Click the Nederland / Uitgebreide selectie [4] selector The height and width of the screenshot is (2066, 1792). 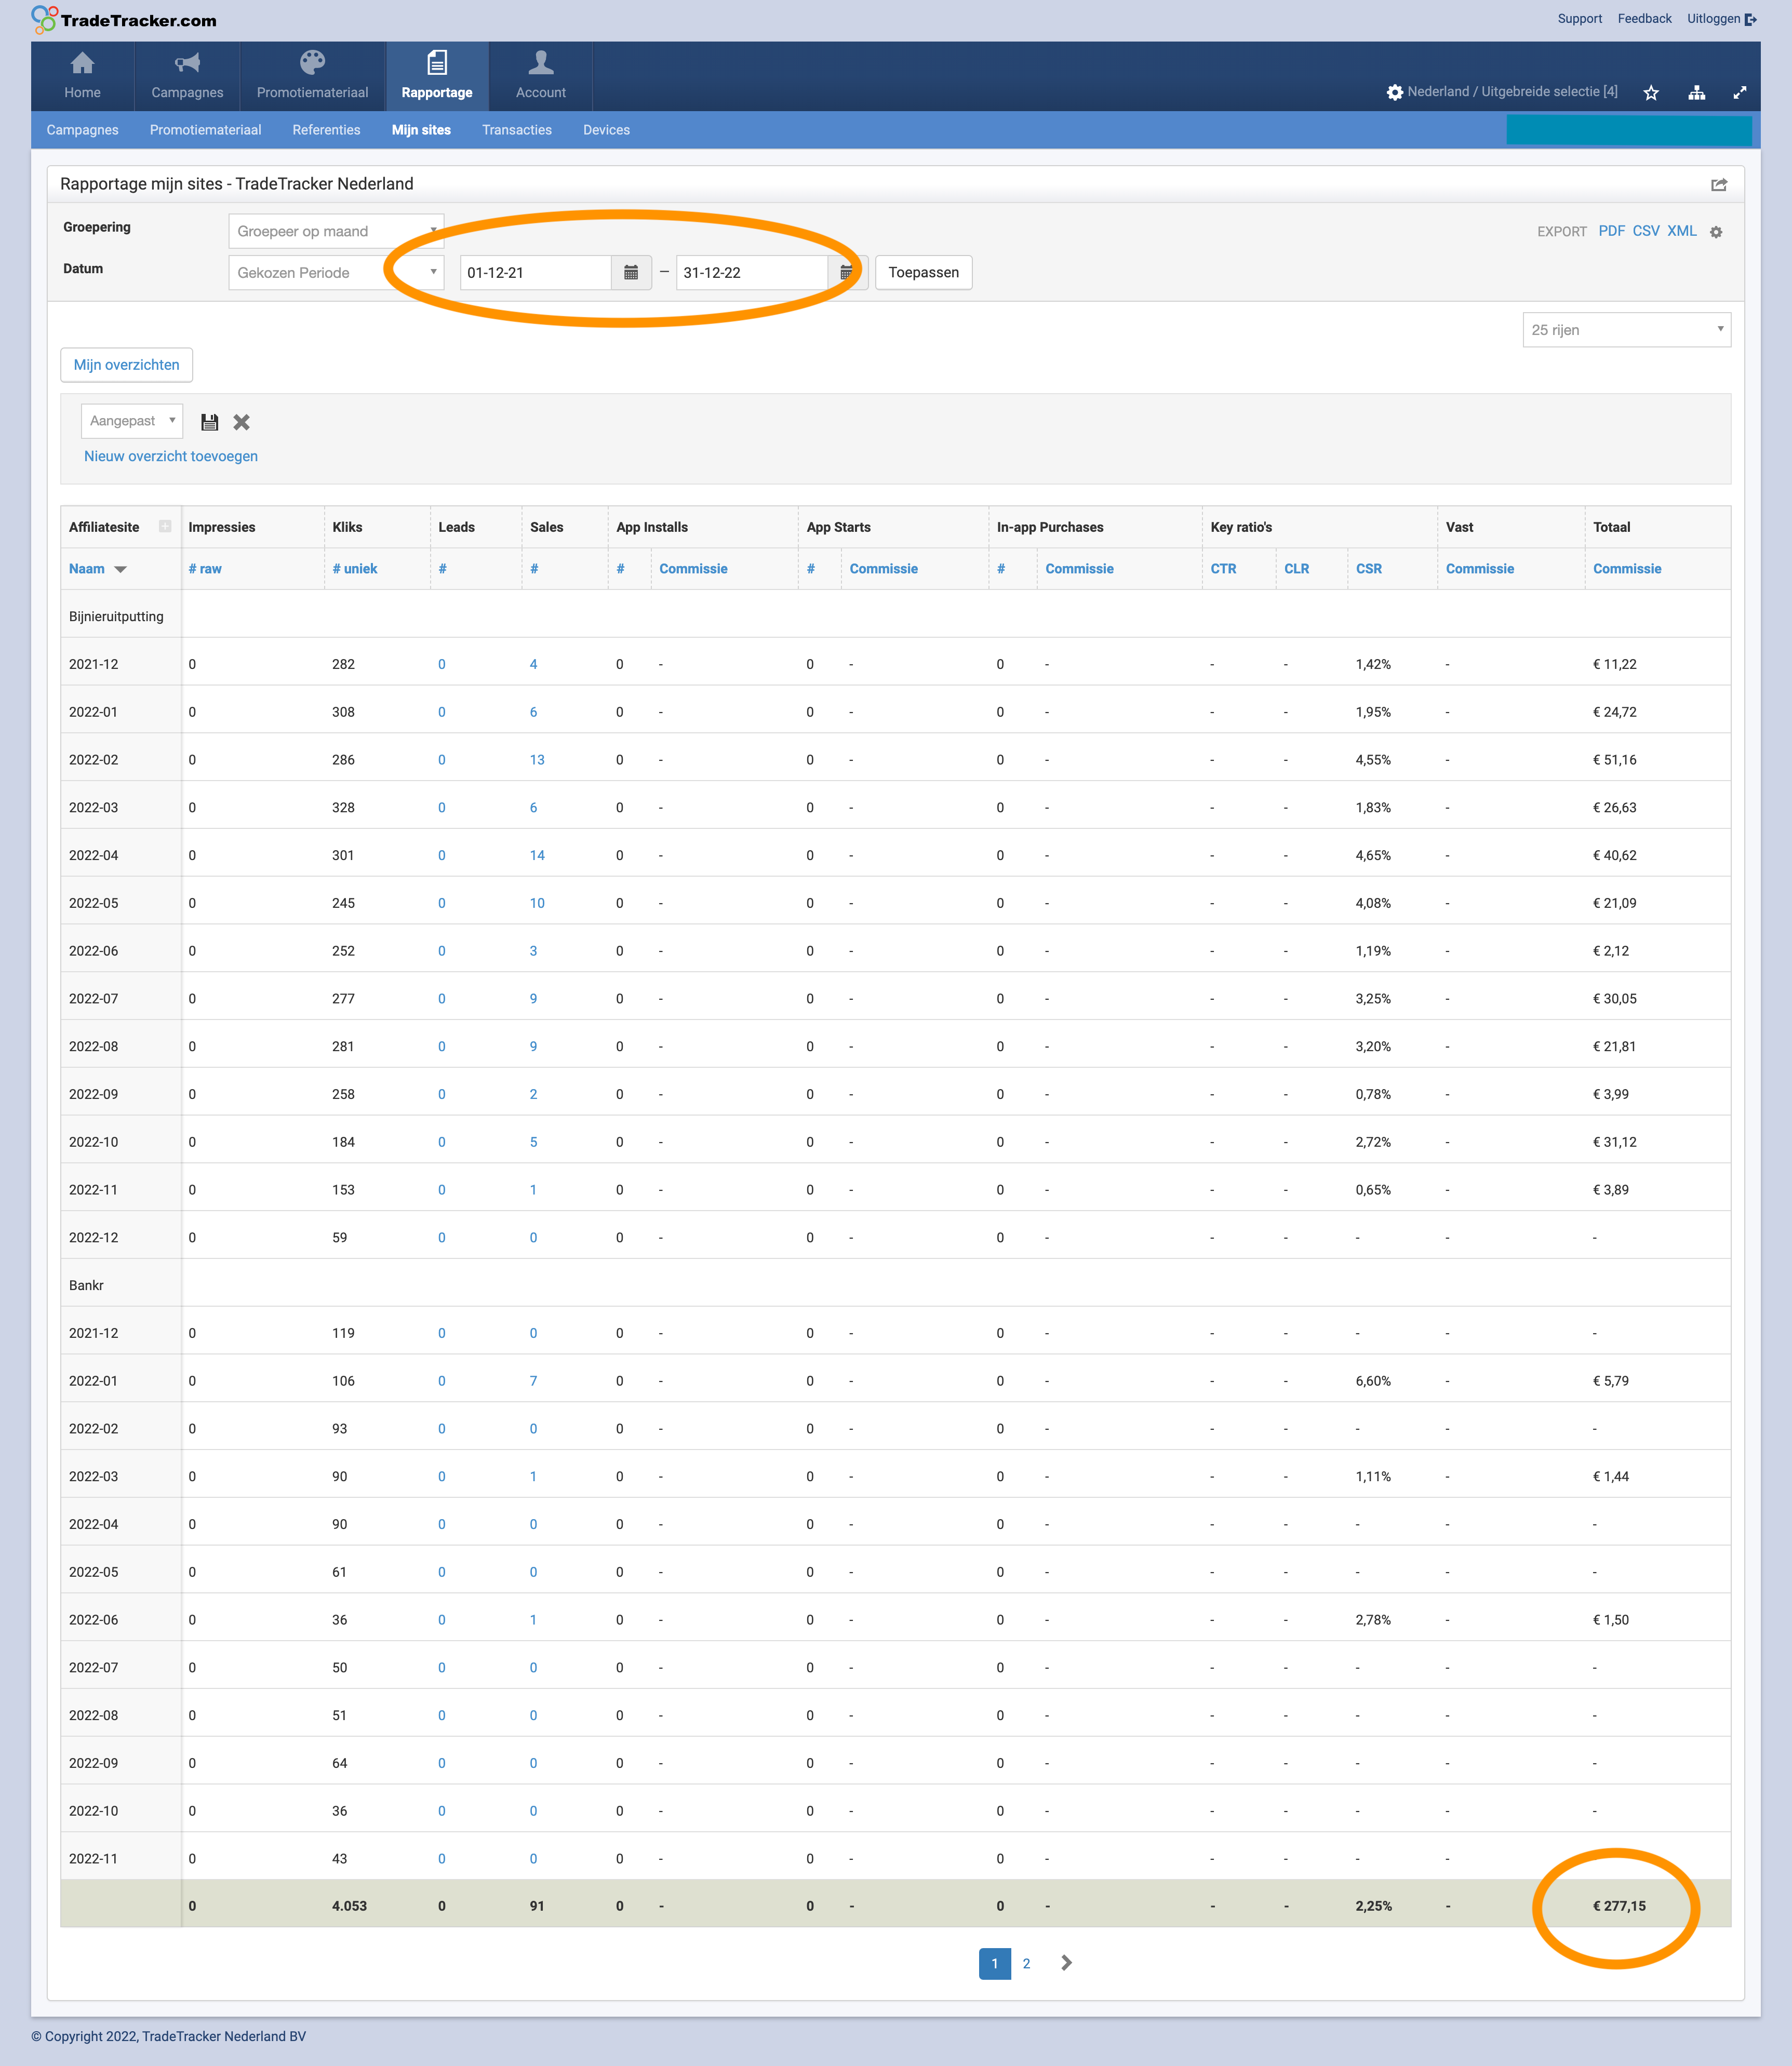1512,92
